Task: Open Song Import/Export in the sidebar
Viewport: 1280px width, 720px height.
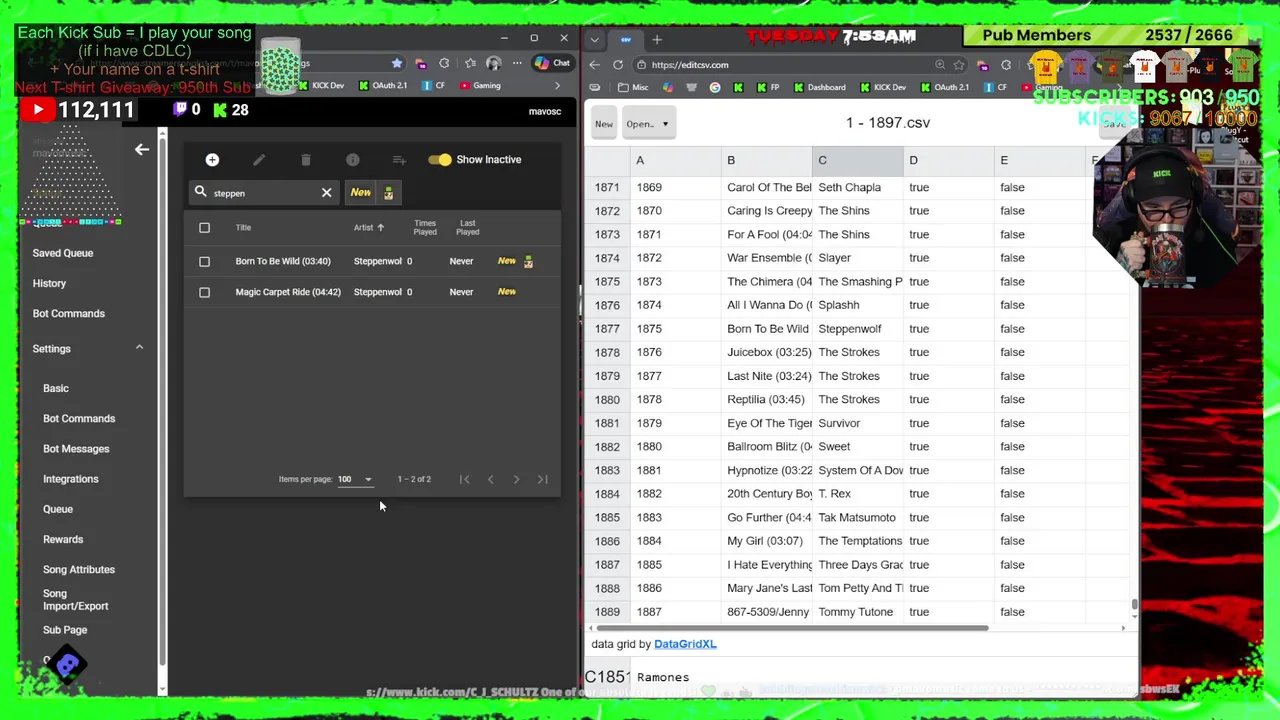Action: pyautogui.click(x=75, y=600)
